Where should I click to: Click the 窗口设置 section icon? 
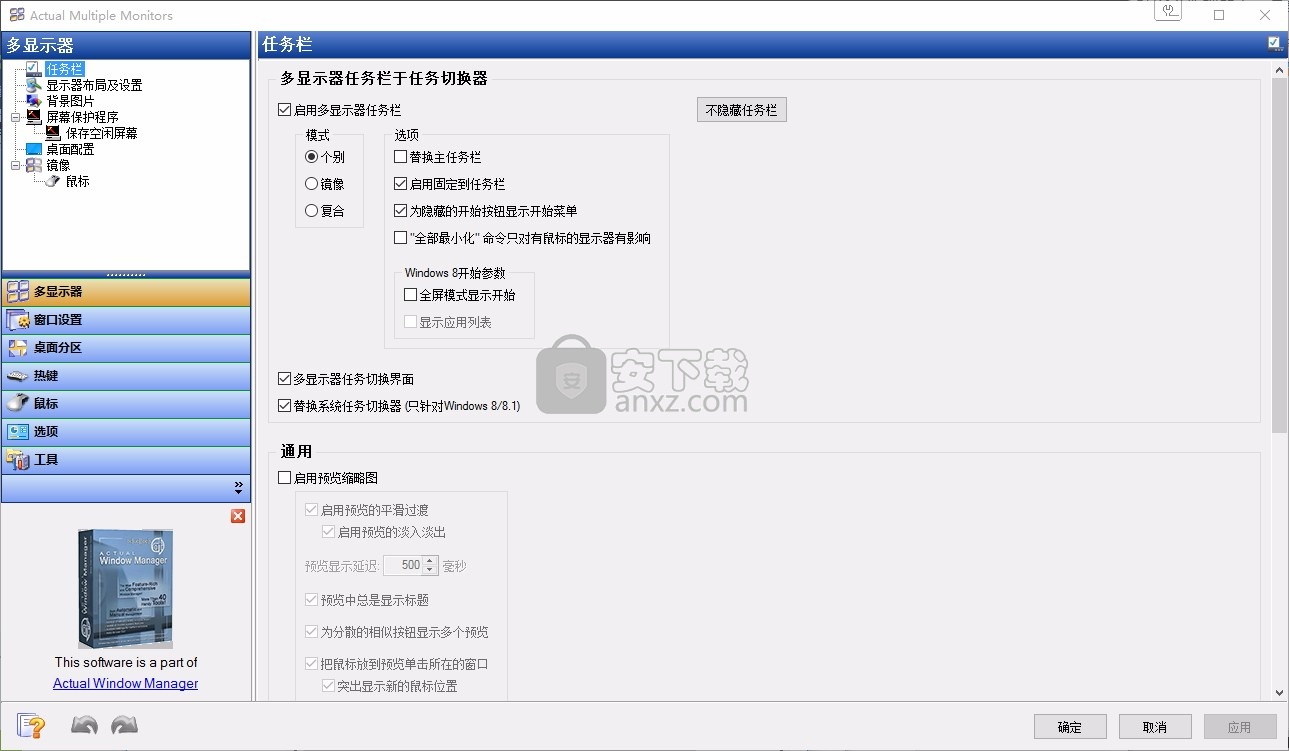(x=18, y=320)
